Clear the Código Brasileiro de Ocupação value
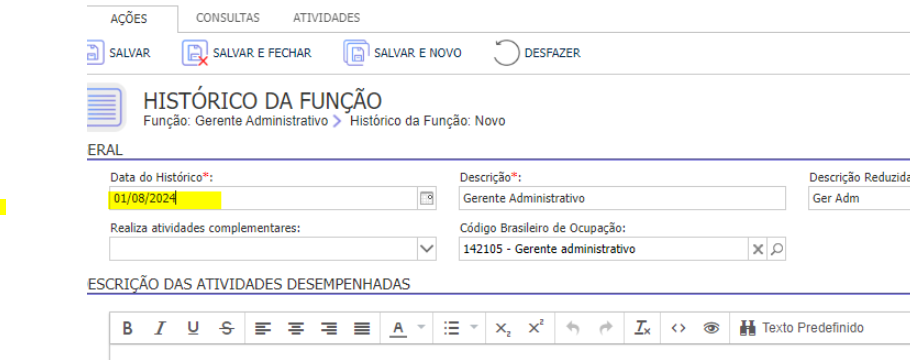The height and width of the screenshot is (360, 910). click(757, 250)
